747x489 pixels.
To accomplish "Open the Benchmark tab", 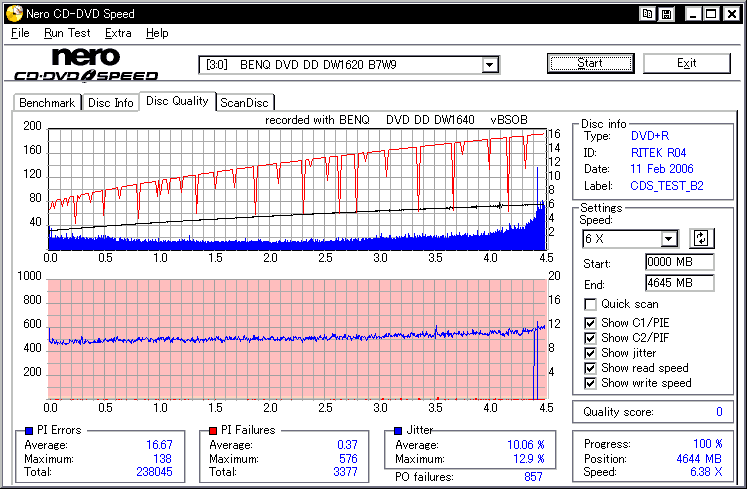I will point(47,102).
